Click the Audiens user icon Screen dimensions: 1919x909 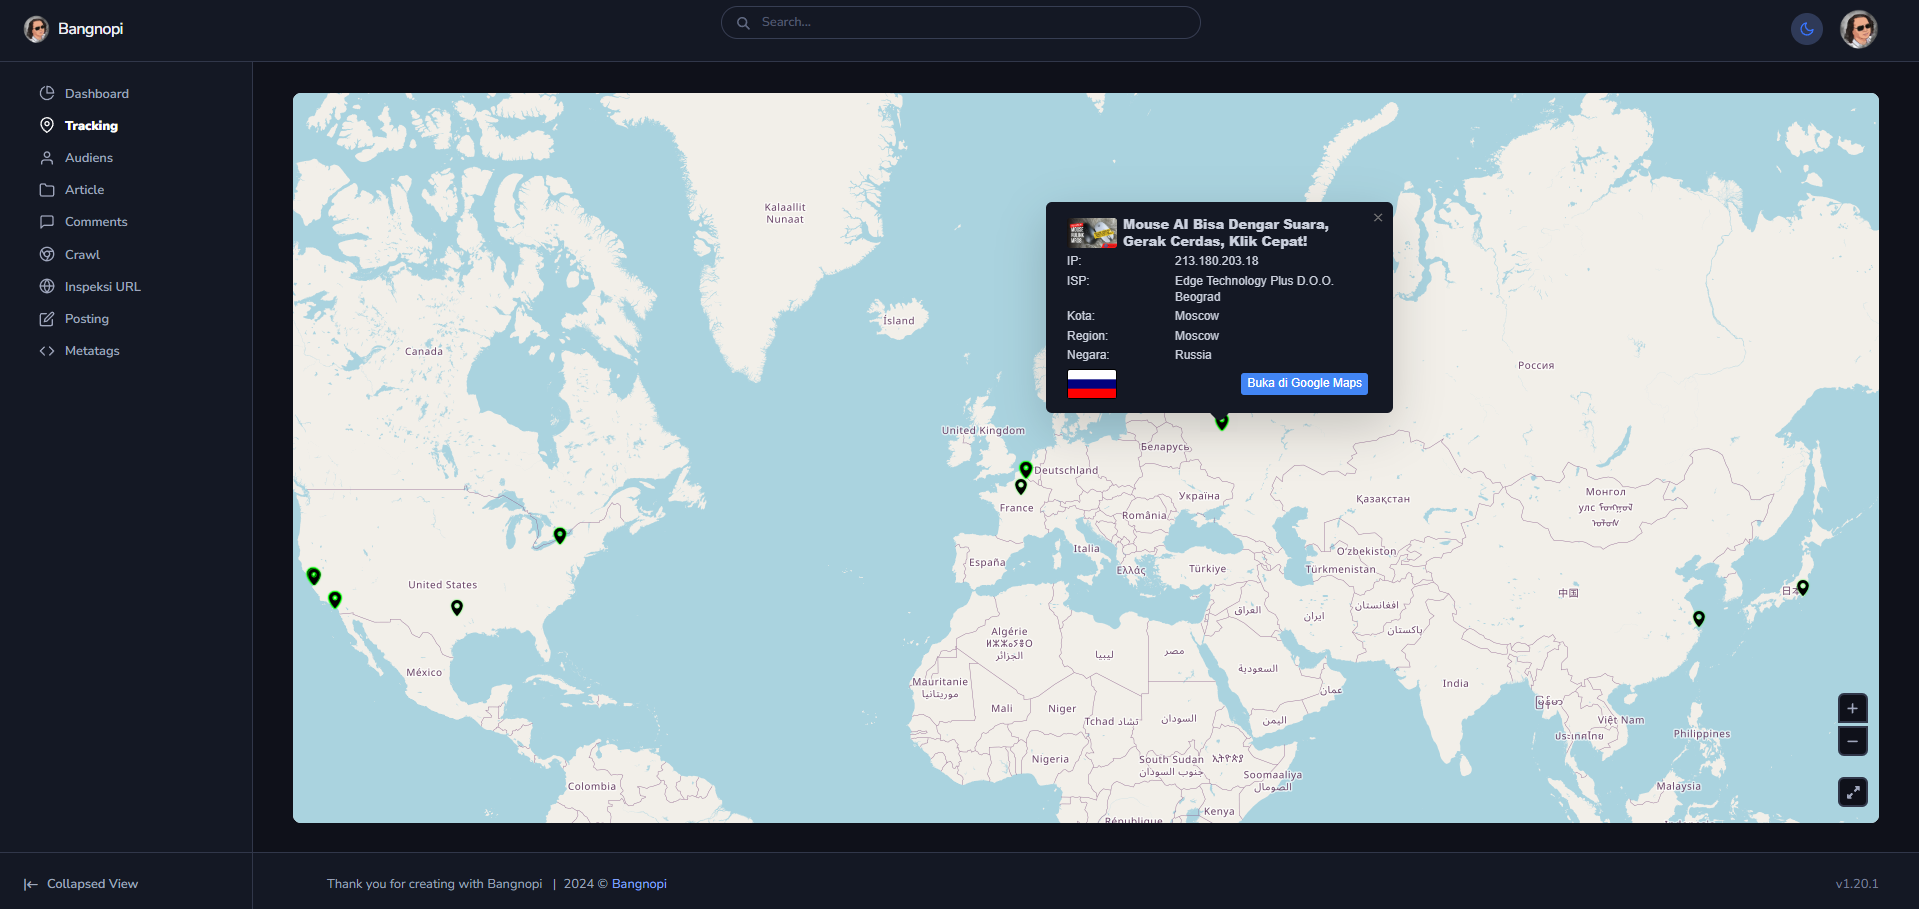[x=47, y=158]
